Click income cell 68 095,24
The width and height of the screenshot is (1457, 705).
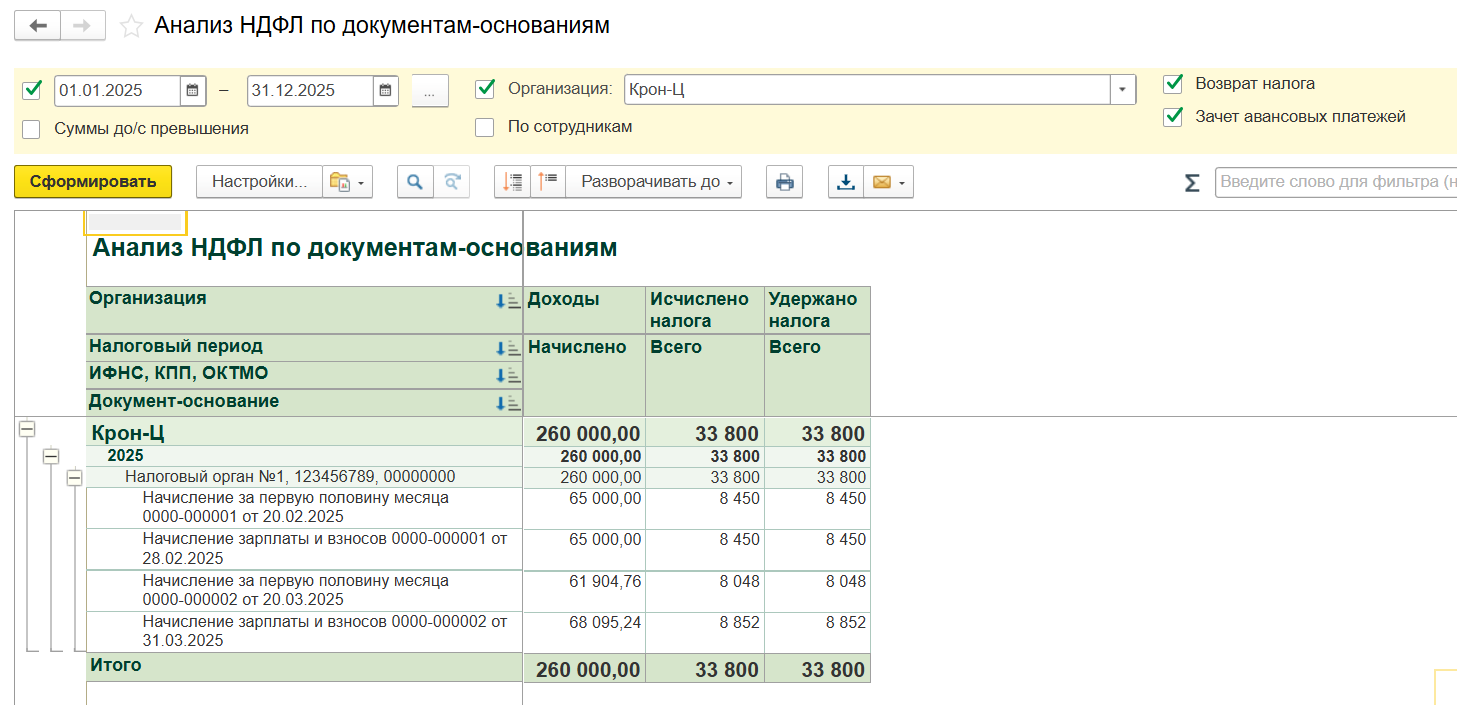pos(584,631)
